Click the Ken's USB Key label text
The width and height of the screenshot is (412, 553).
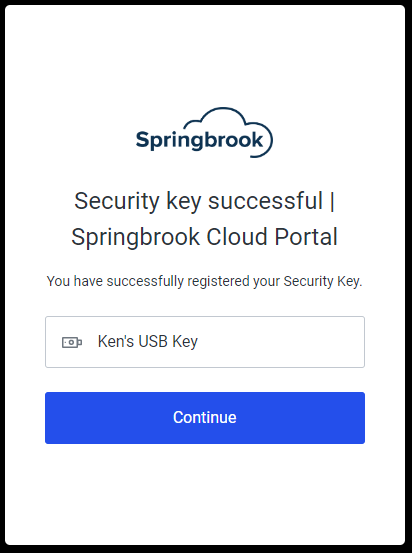click(x=148, y=341)
